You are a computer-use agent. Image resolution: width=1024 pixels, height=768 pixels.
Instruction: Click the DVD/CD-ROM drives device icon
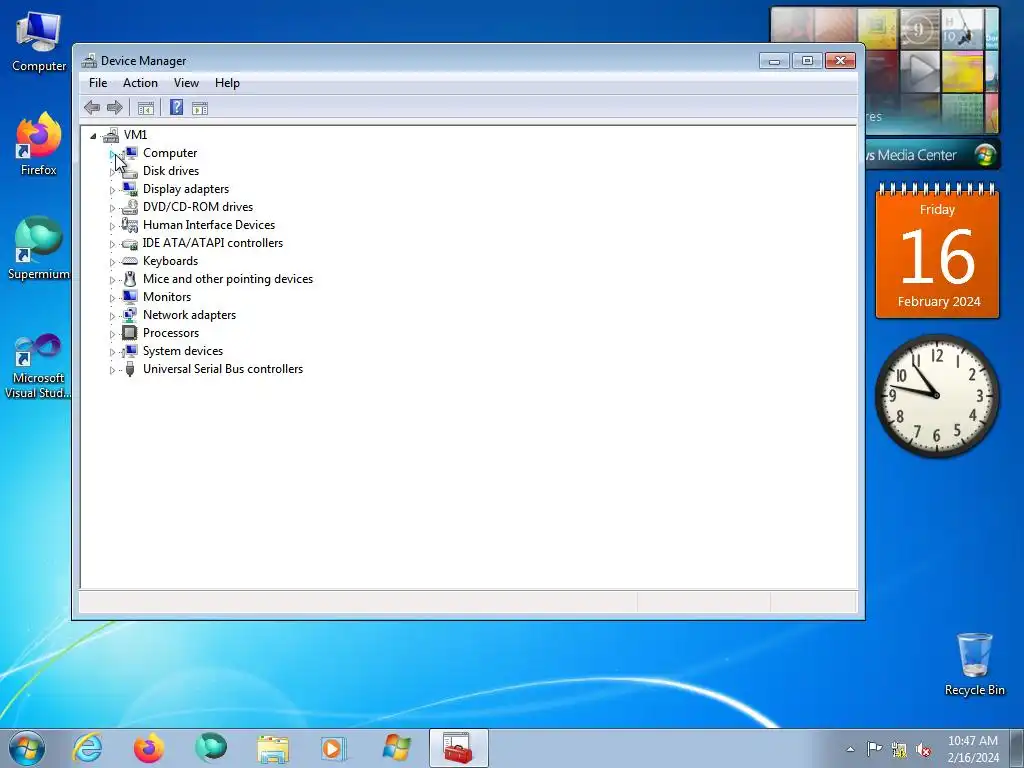pyautogui.click(x=130, y=207)
